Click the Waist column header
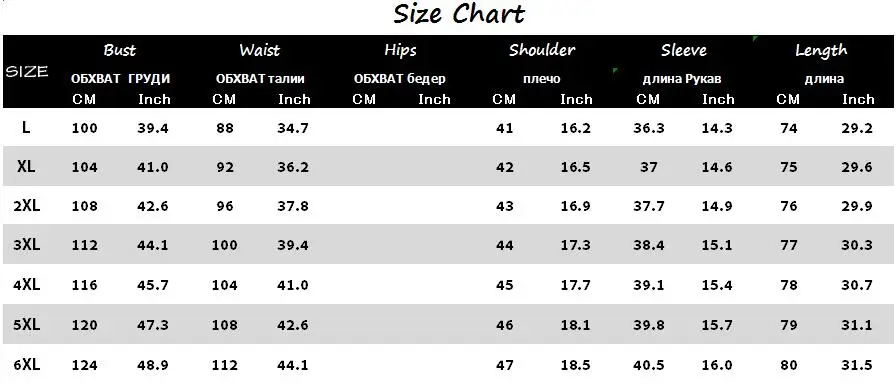 tap(260, 50)
